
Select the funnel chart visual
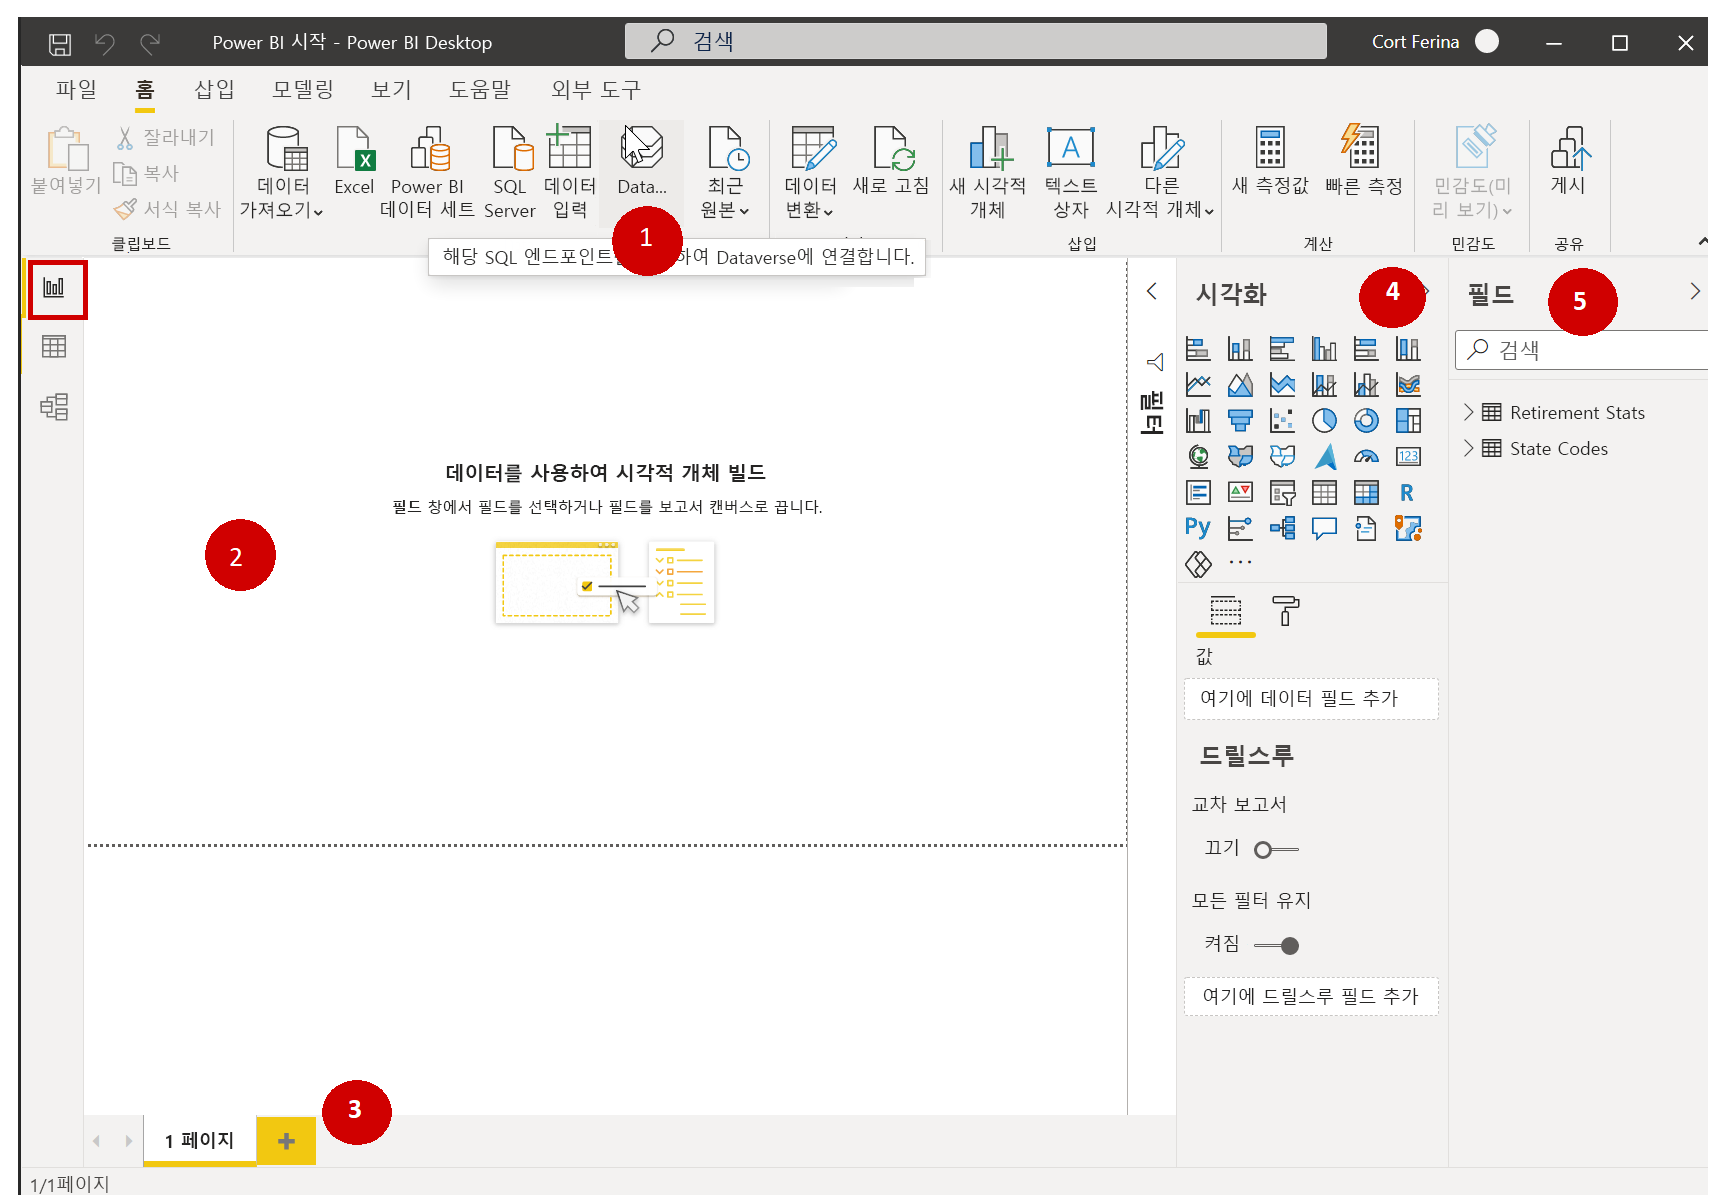click(x=1240, y=421)
